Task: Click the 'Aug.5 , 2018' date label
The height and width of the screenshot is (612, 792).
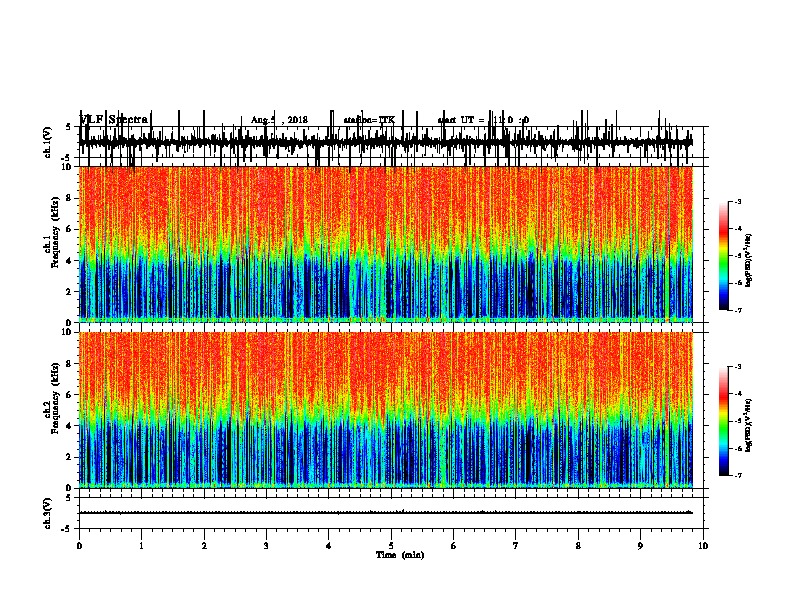Action: coord(279,120)
